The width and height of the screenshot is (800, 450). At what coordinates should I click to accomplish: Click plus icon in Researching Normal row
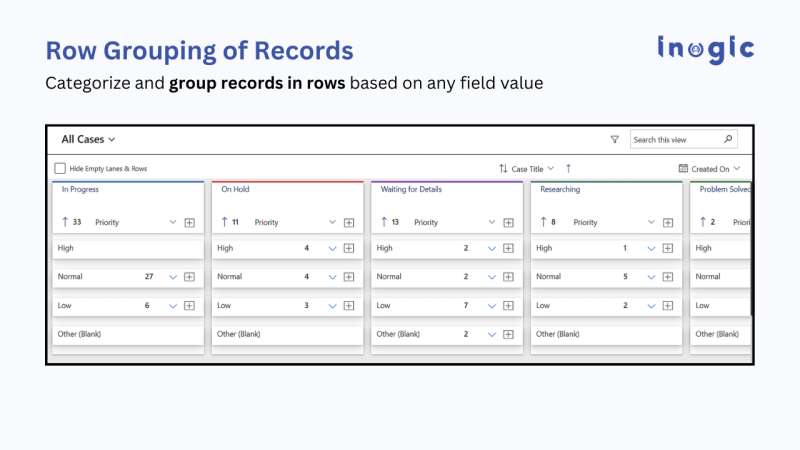668,277
